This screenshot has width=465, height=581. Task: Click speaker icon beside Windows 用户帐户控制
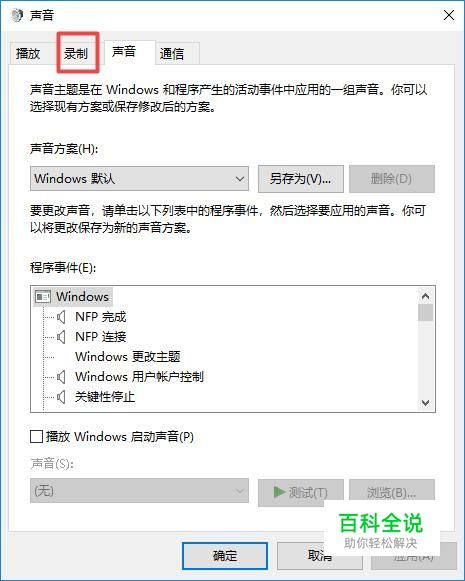click(62, 377)
